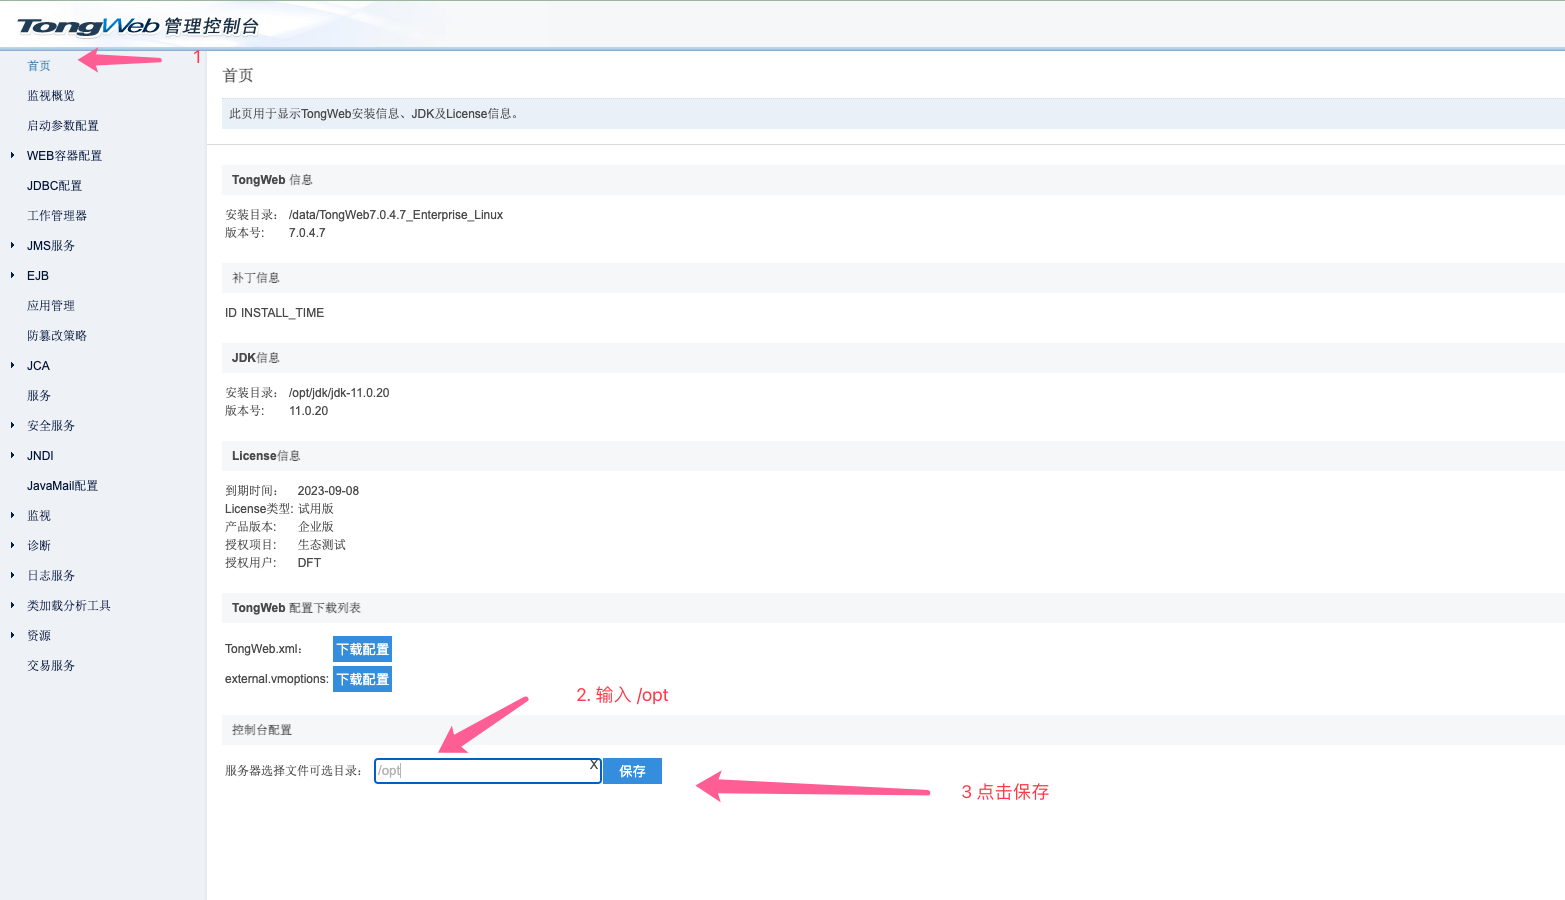The height and width of the screenshot is (900, 1565).
Task: Click the authorized user value DFT
Action: 309,563
